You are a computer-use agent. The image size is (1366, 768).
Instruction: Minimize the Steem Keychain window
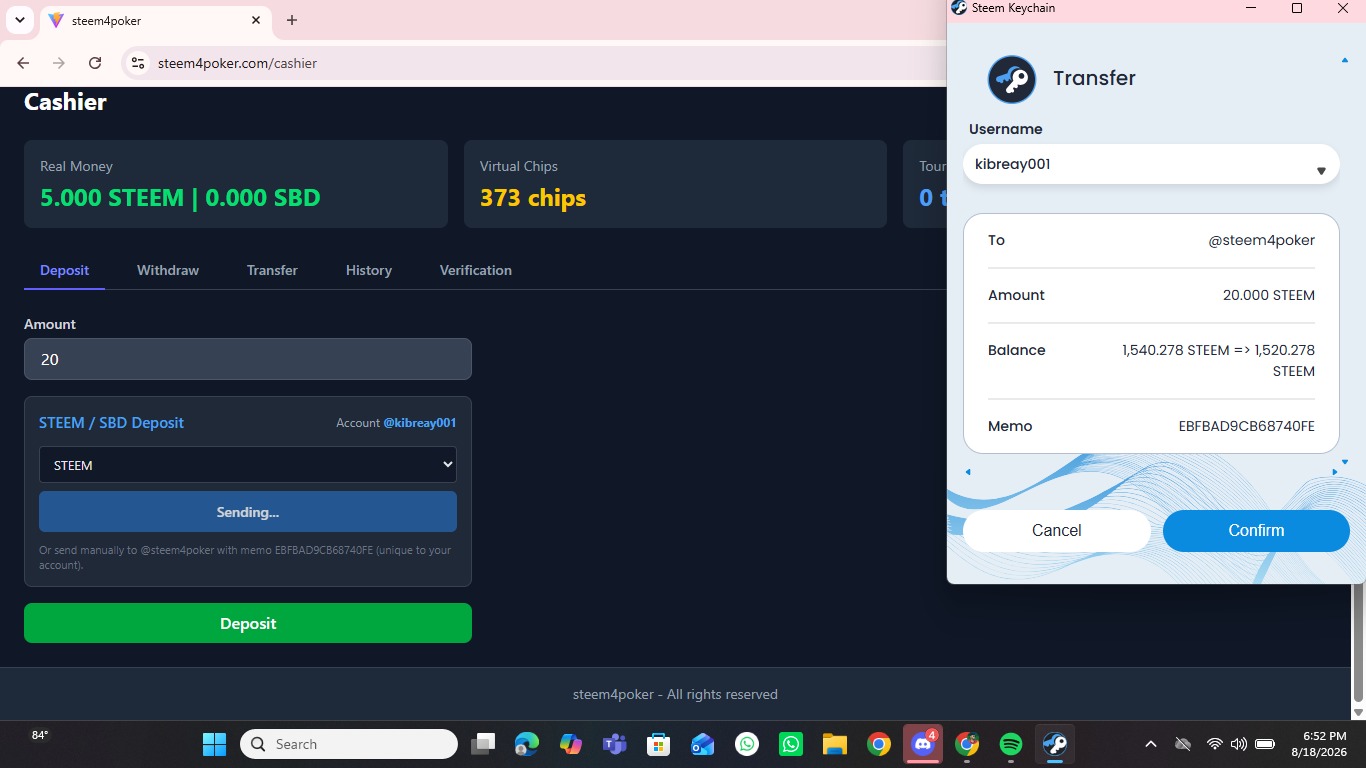[1251, 8]
